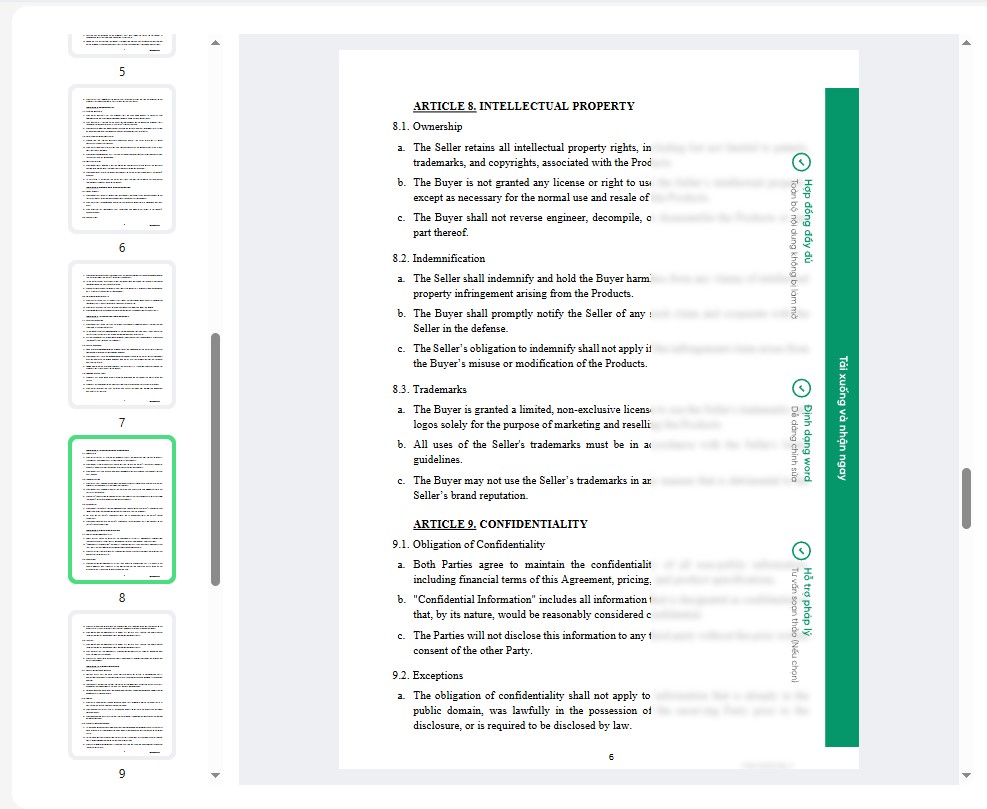Select the highlighted page 8 thumbnail
The height and width of the screenshot is (809, 987).
coord(122,510)
